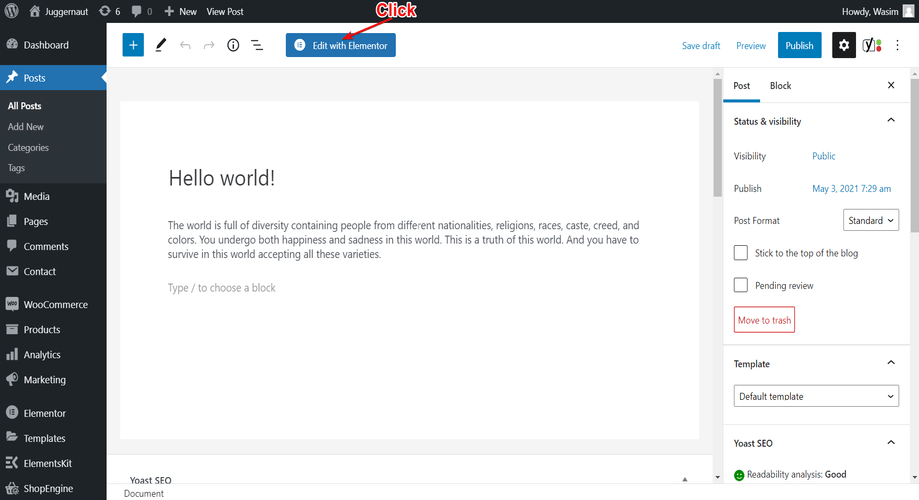Click the Publish button

pos(799,45)
